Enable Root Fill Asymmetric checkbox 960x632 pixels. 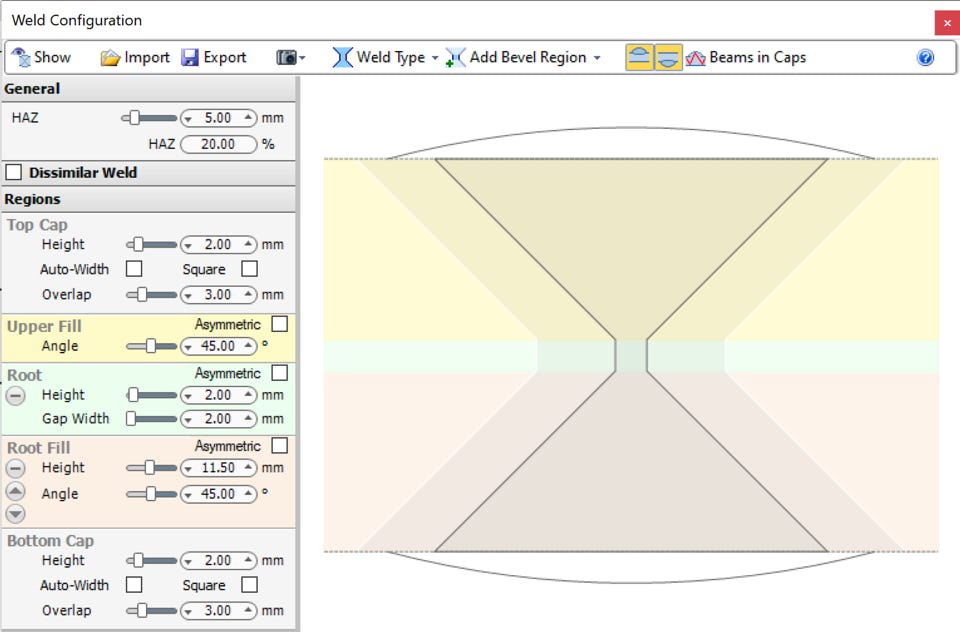point(279,445)
